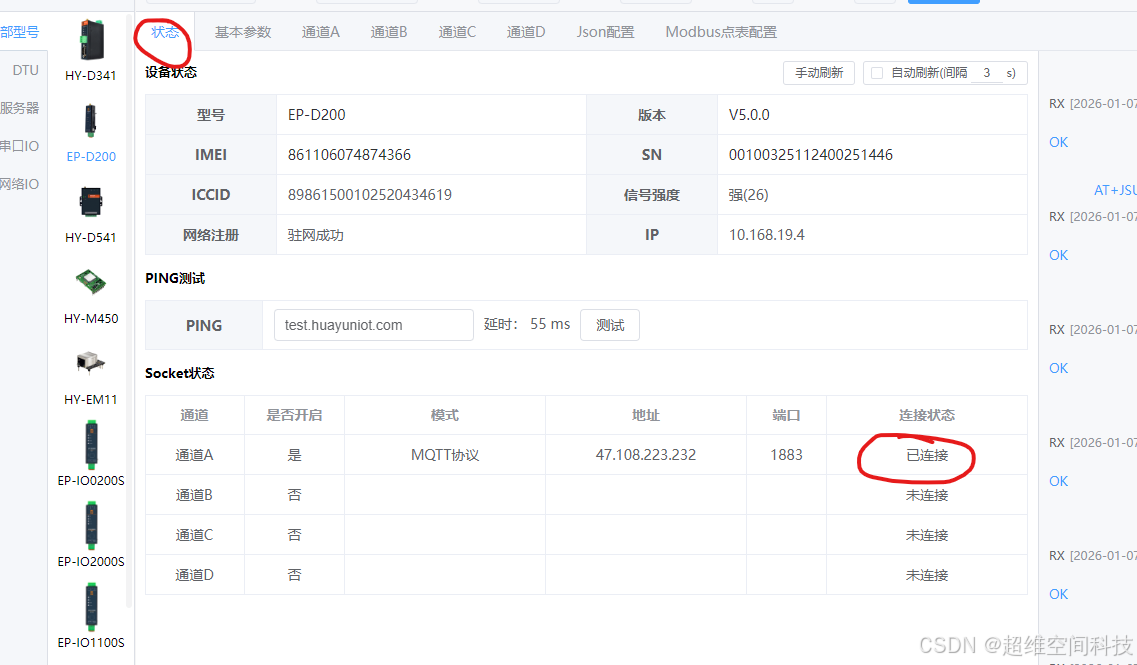The image size is (1137, 665).
Task: Focus the PING address input field
Action: (373, 325)
